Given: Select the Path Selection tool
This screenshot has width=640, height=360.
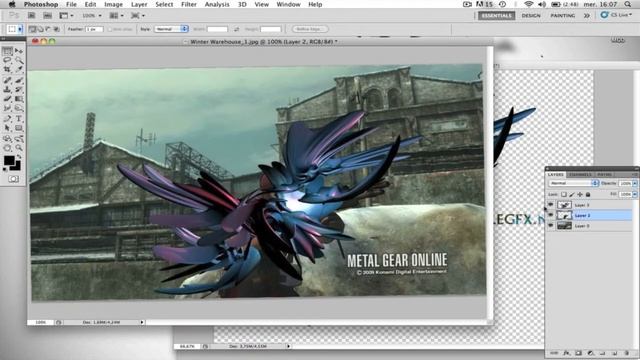Looking at the screenshot, I should 7,128.
